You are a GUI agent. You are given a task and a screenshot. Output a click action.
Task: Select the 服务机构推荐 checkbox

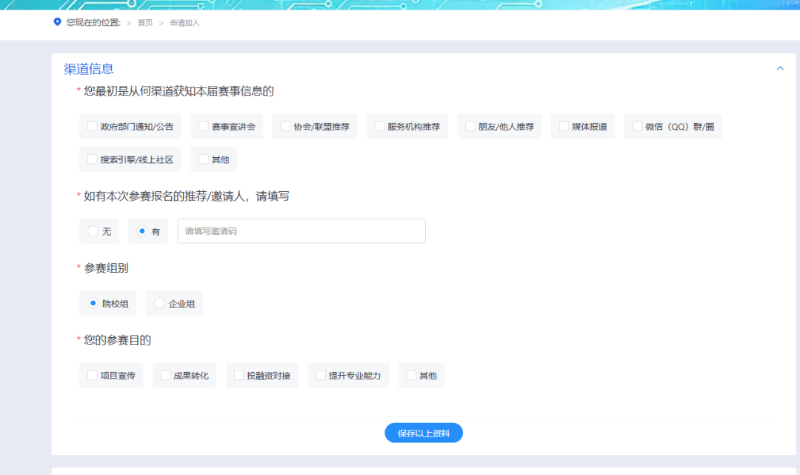coord(380,127)
